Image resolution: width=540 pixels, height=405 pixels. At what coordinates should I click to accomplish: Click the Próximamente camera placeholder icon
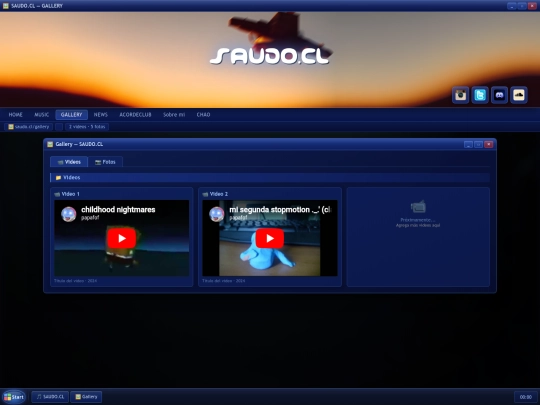pos(418,207)
